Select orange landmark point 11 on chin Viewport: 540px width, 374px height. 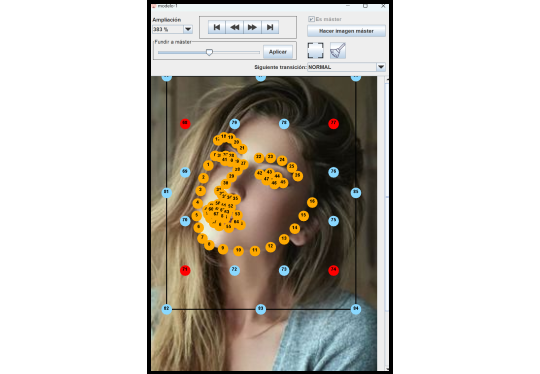pyautogui.click(x=255, y=250)
